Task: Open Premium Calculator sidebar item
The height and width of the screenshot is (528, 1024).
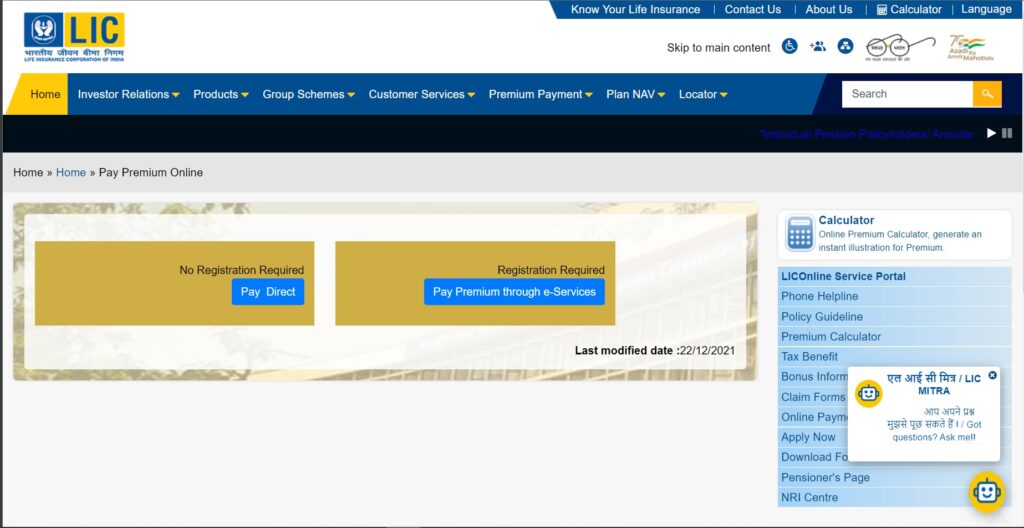Action: click(831, 337)
